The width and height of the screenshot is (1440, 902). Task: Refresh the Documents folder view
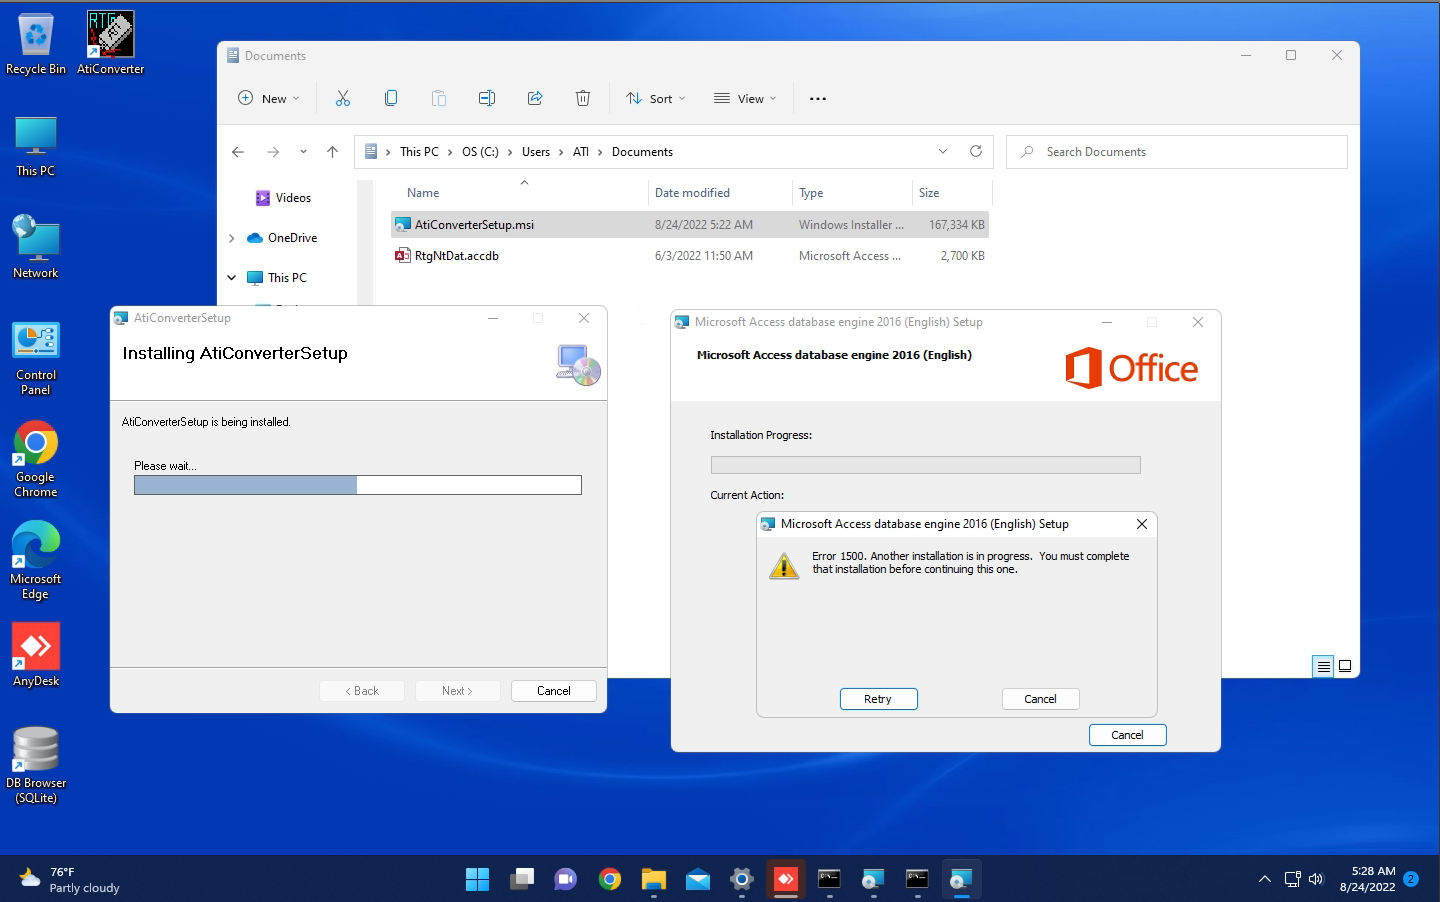coord(976,151)
